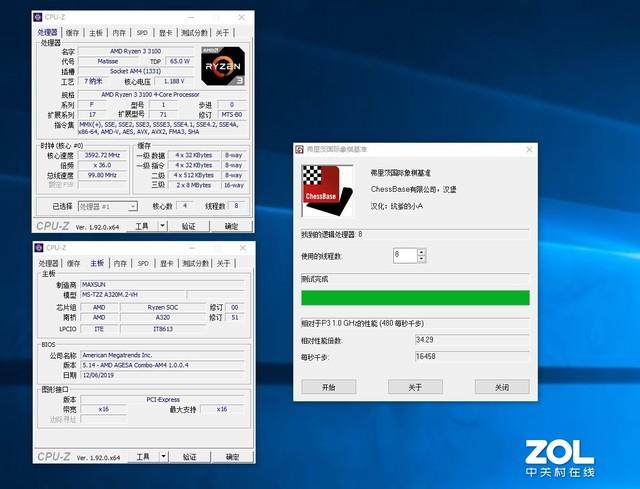Click the 4 x 512 KBytes L2 value
Viewport: 640px width, 489px height.
(x=194, y=175)
